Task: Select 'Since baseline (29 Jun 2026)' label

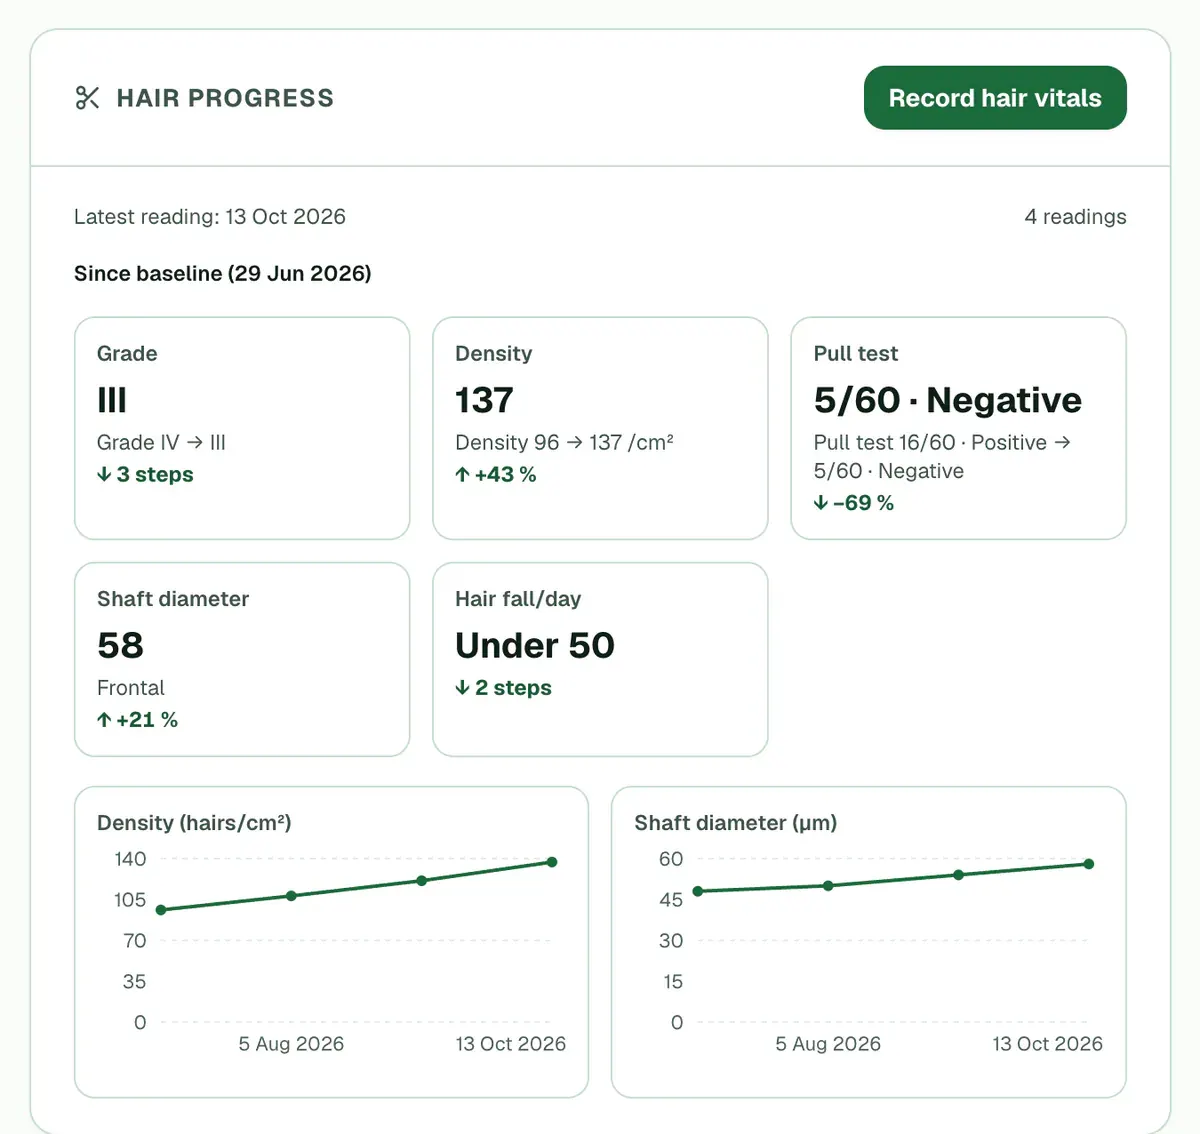Action: pos(223,274)
